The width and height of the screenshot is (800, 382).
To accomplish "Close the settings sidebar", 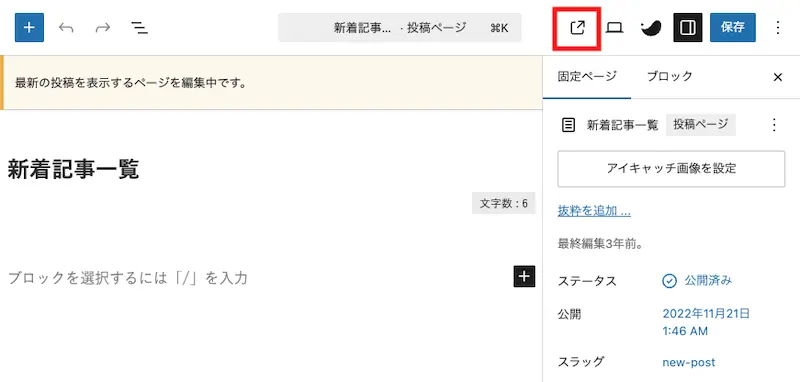I will point(778,77).
